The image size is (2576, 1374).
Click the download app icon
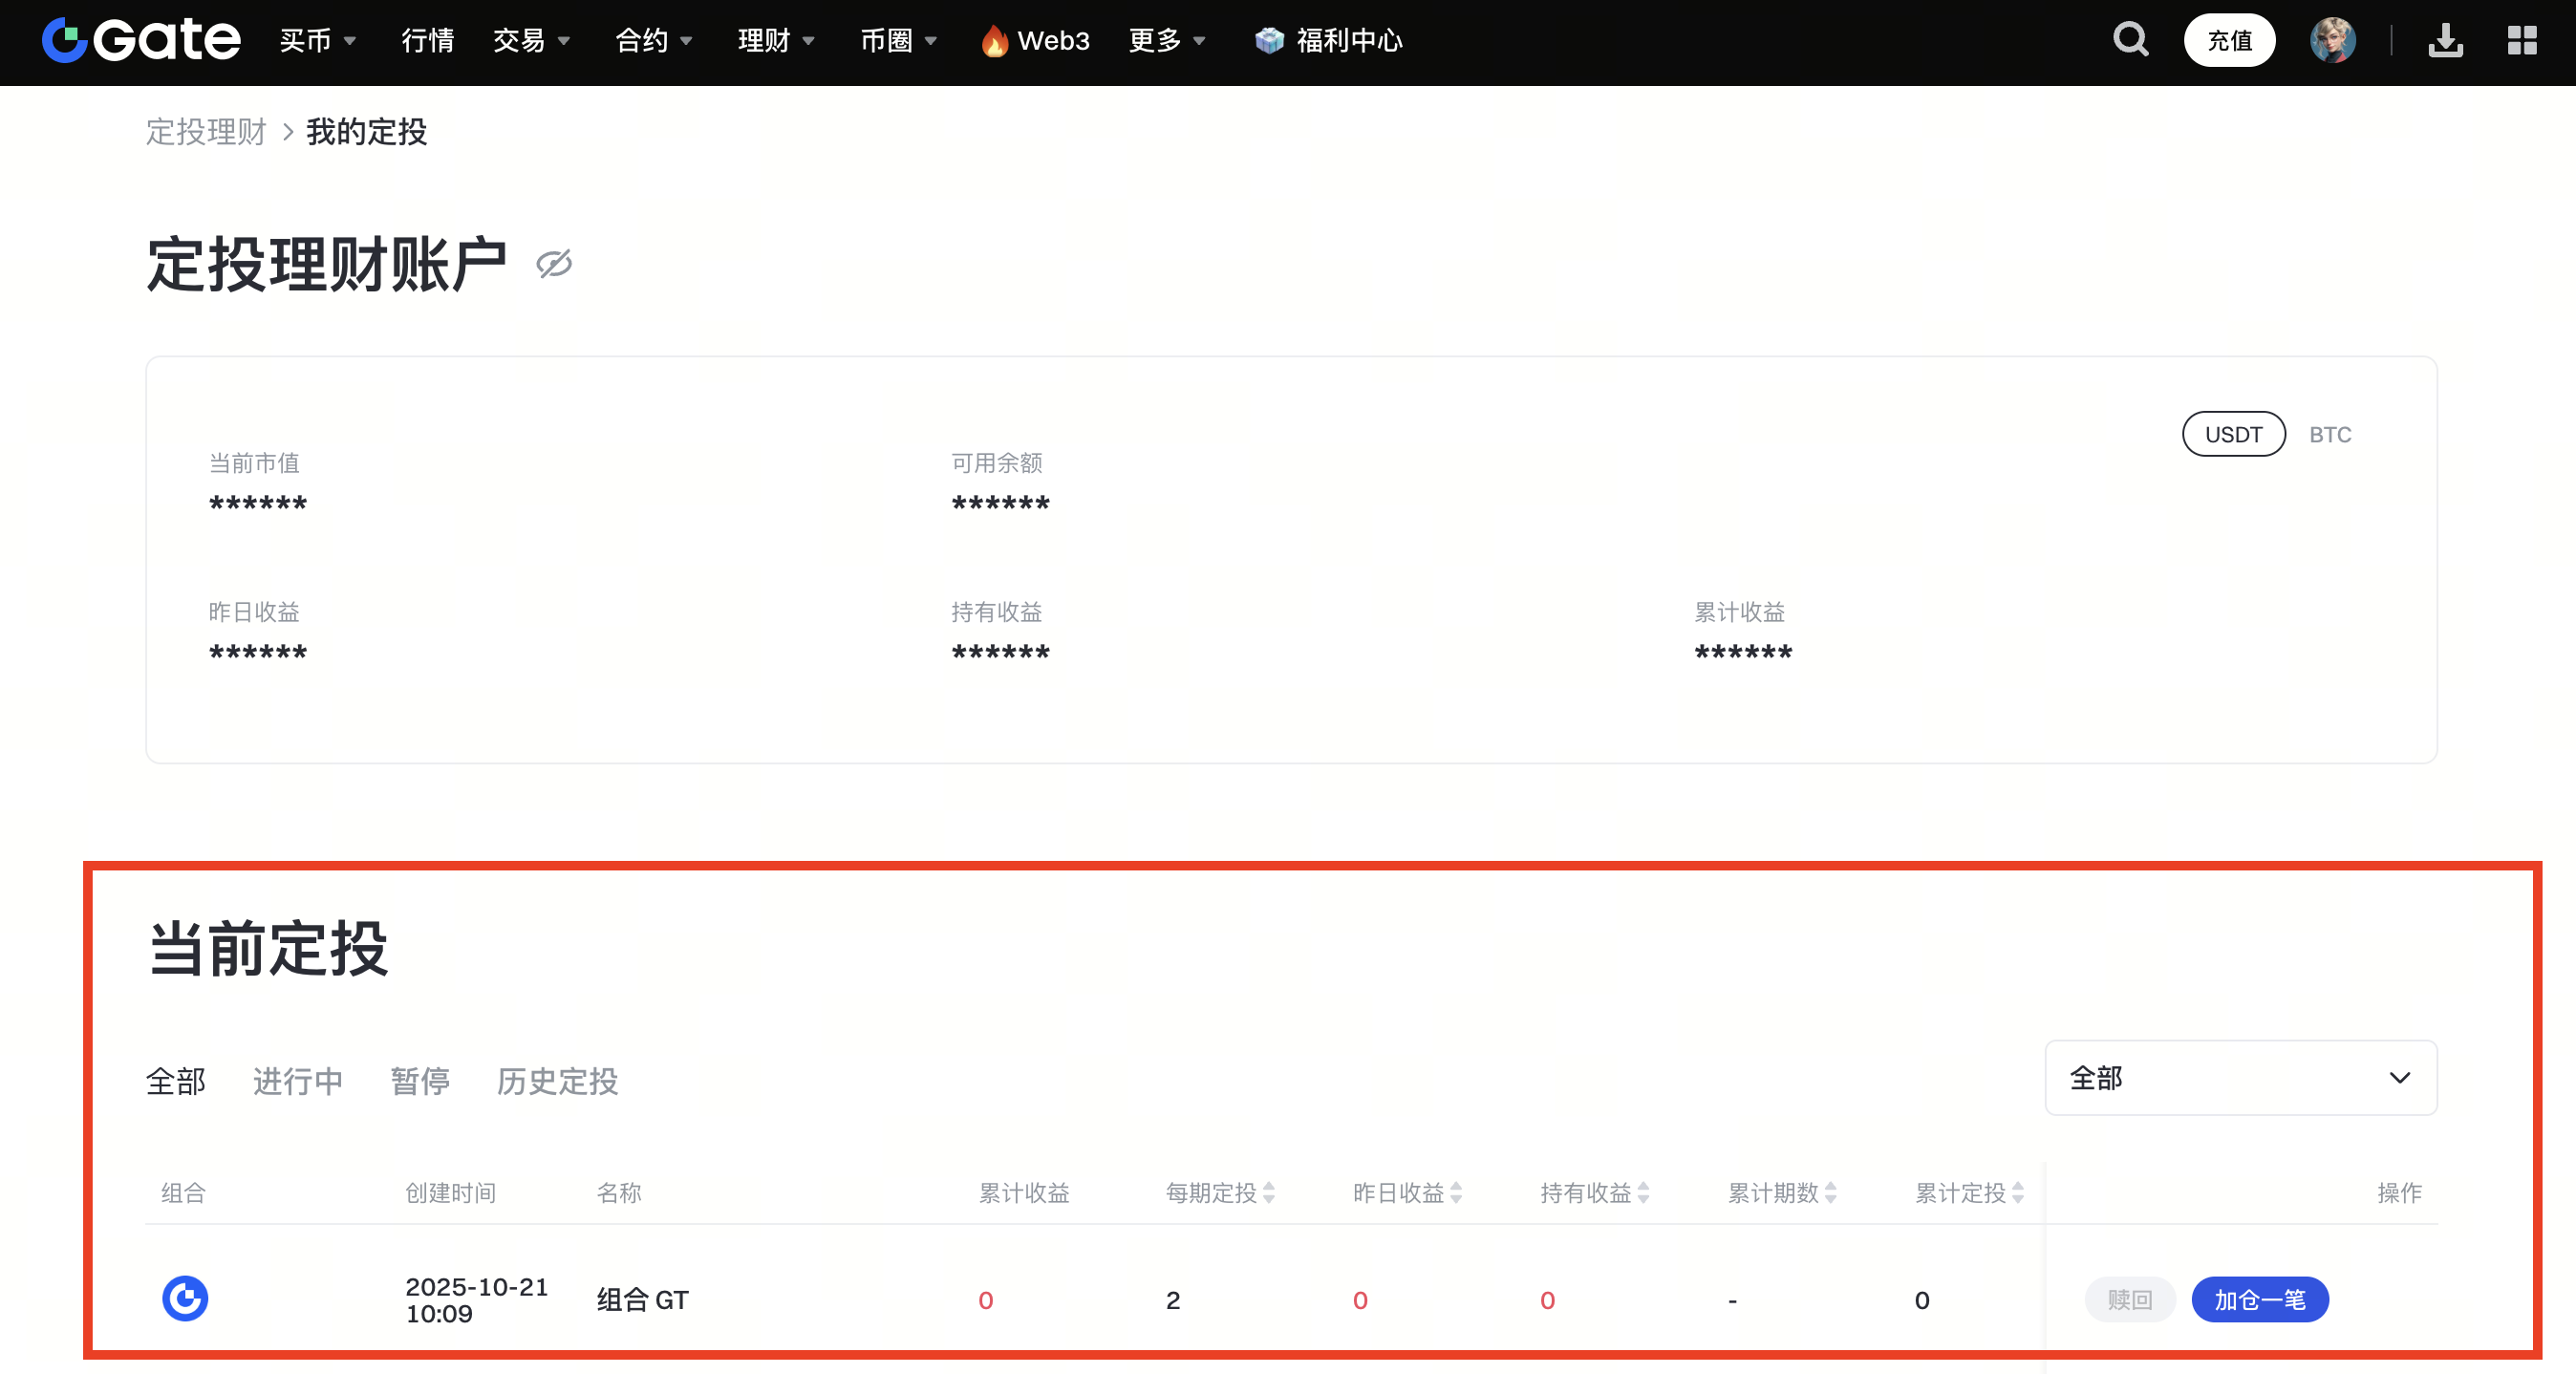(x=2445, y=40)
